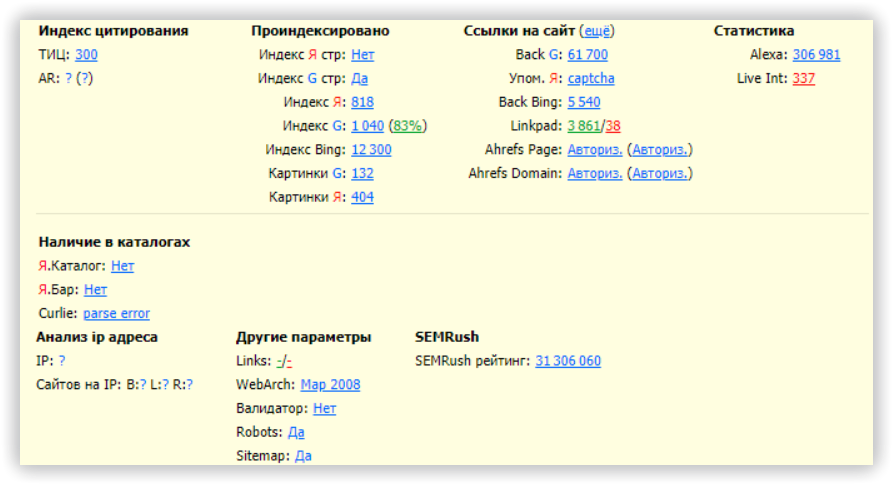Image resolution: width=893 pixels, height=485 pixels.
Task: Open Alexa rank 306 981
Action: (816, 55)
